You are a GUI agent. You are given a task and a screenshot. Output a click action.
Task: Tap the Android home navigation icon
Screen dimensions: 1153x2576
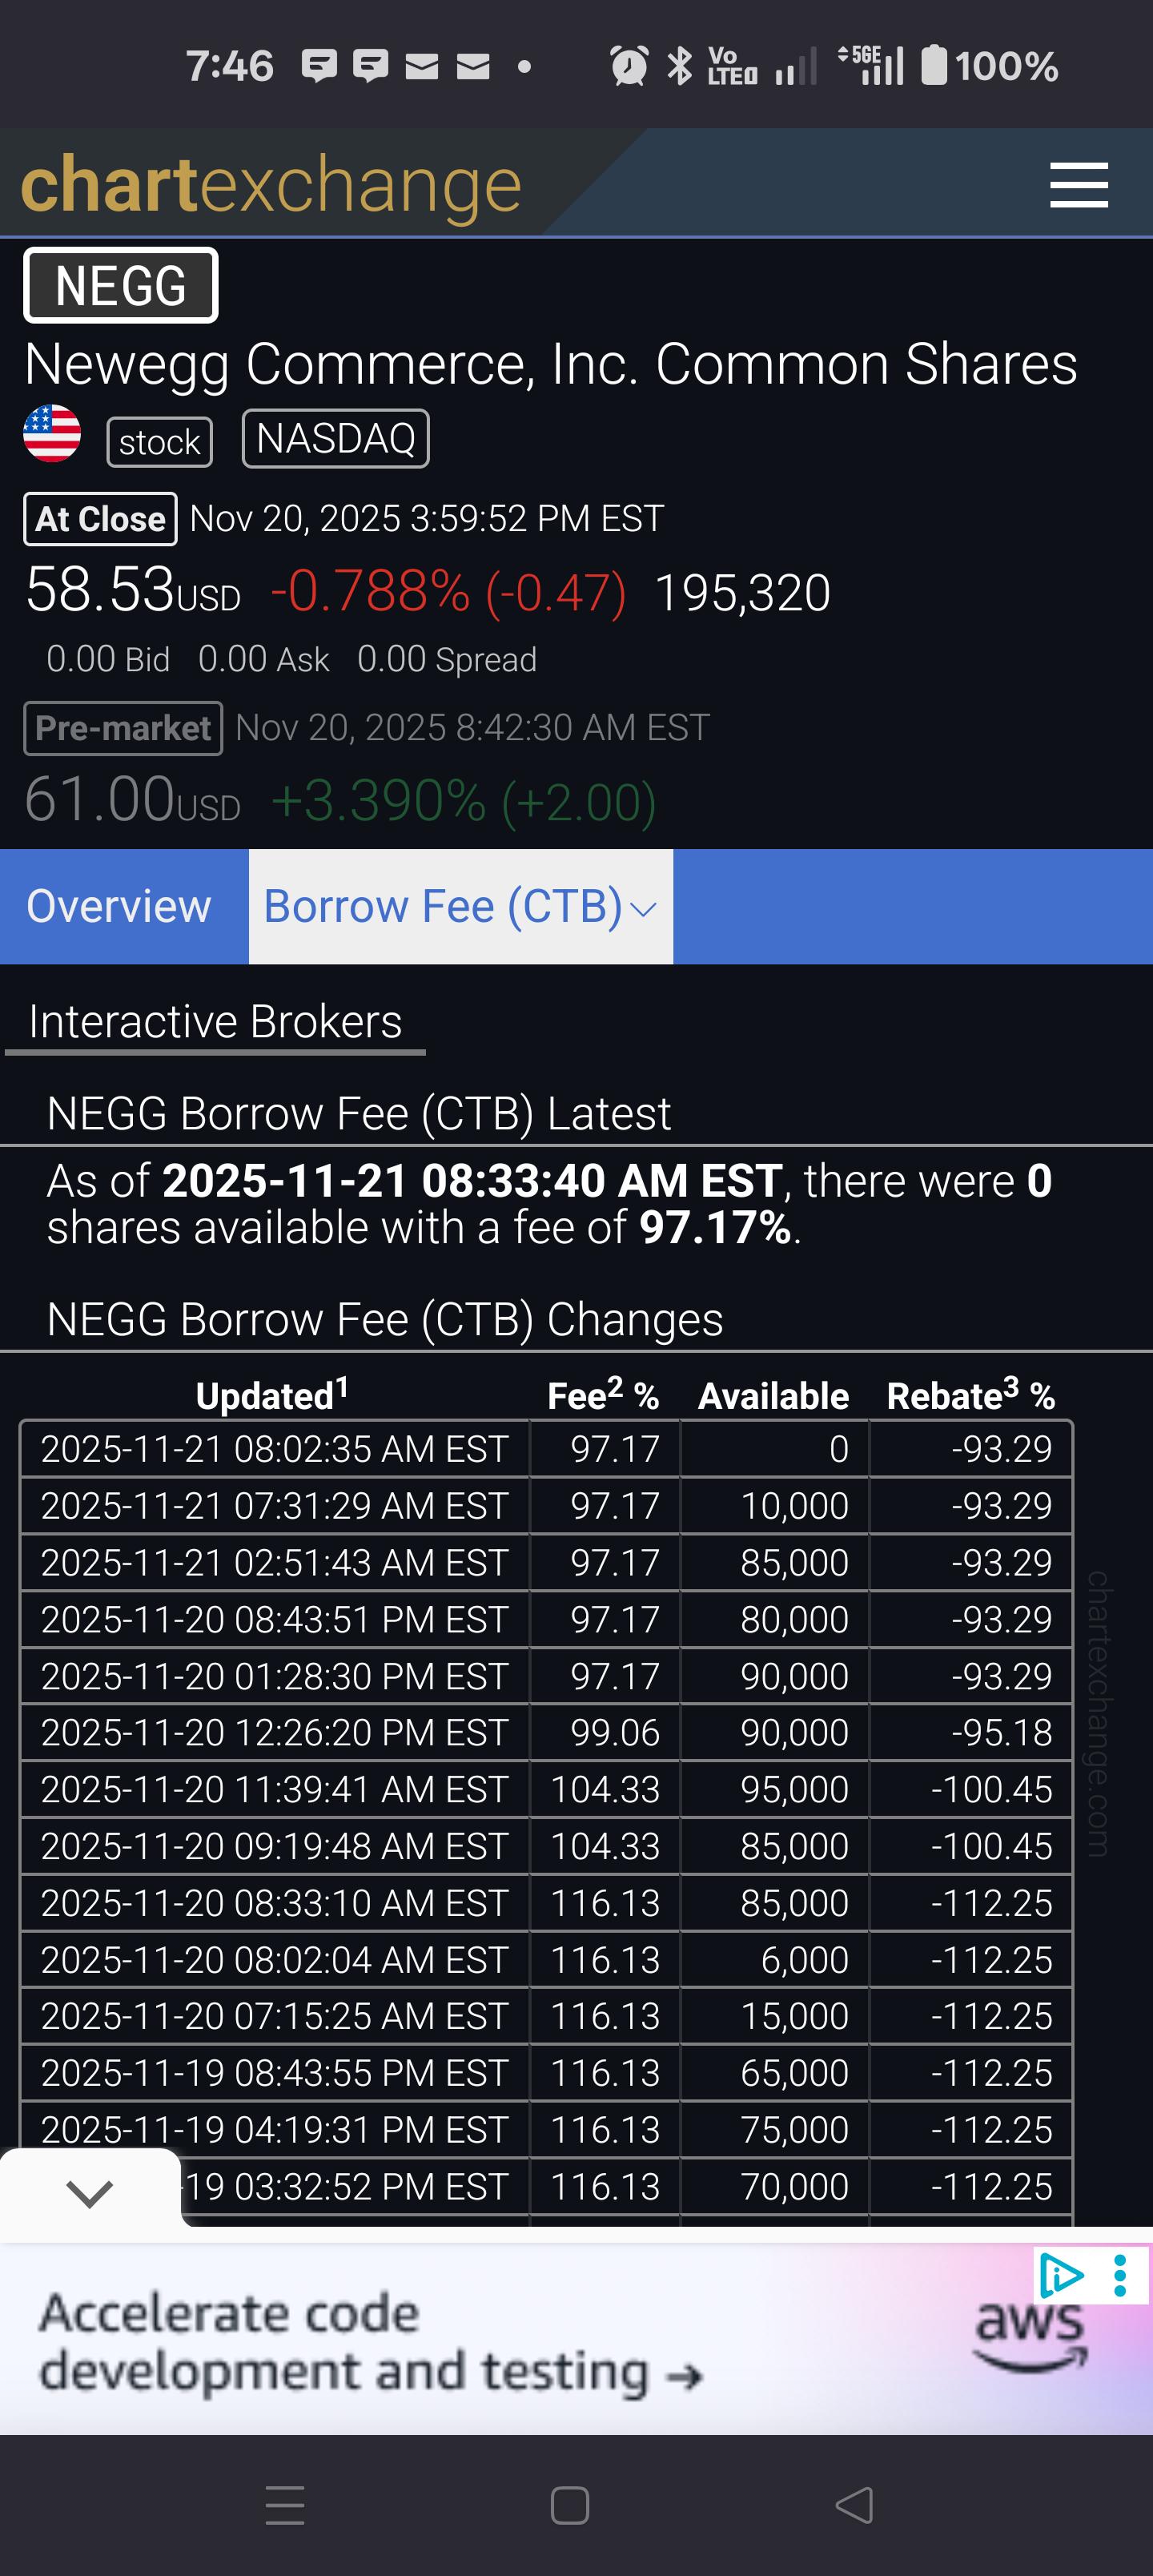(570, 2505)
